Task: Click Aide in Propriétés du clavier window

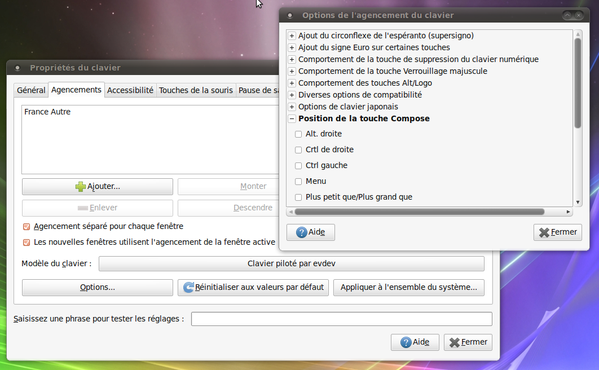Action: point(415,342)
